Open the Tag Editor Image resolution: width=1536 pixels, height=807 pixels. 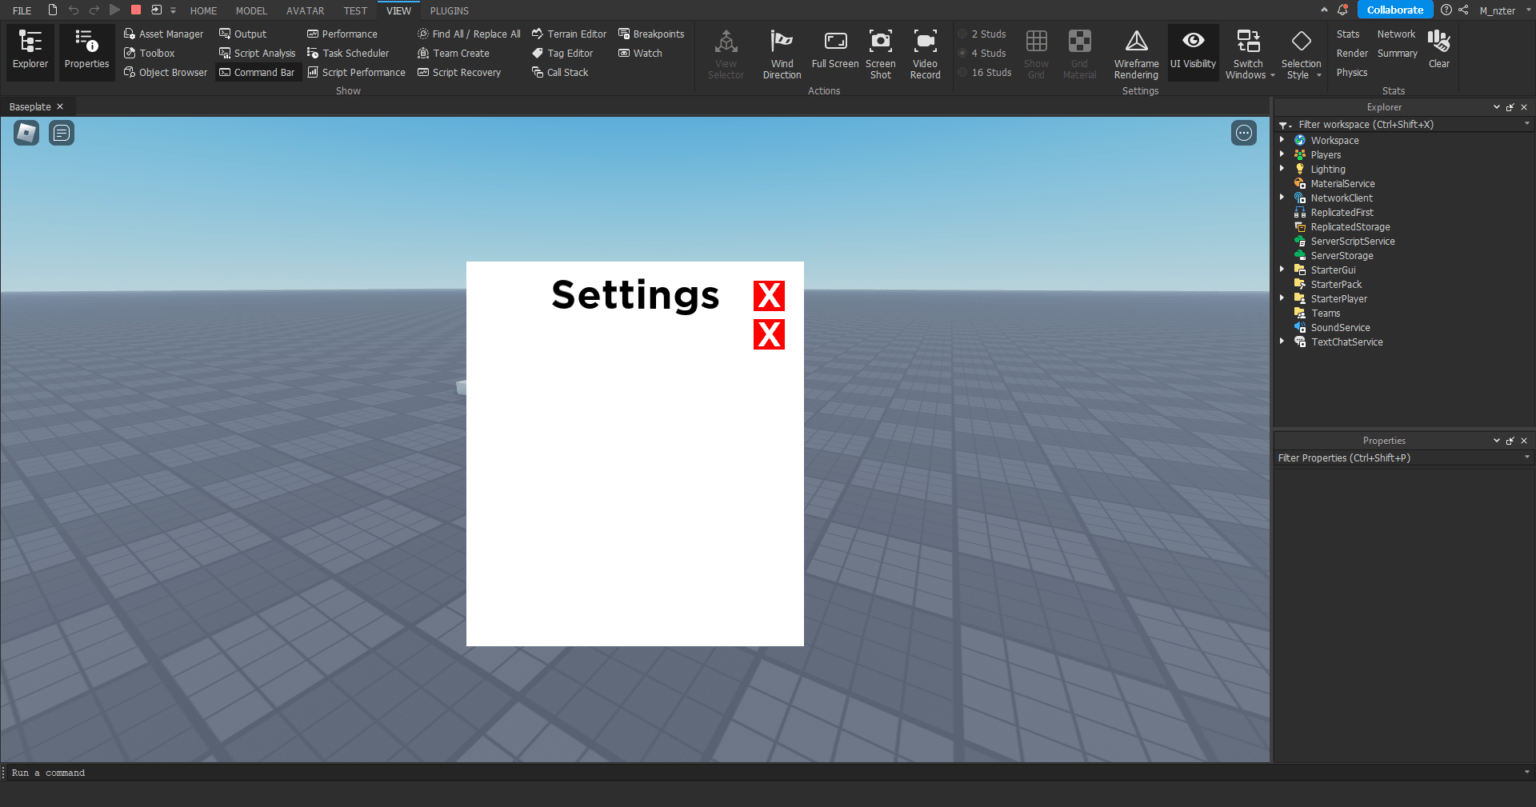point(568,52)
